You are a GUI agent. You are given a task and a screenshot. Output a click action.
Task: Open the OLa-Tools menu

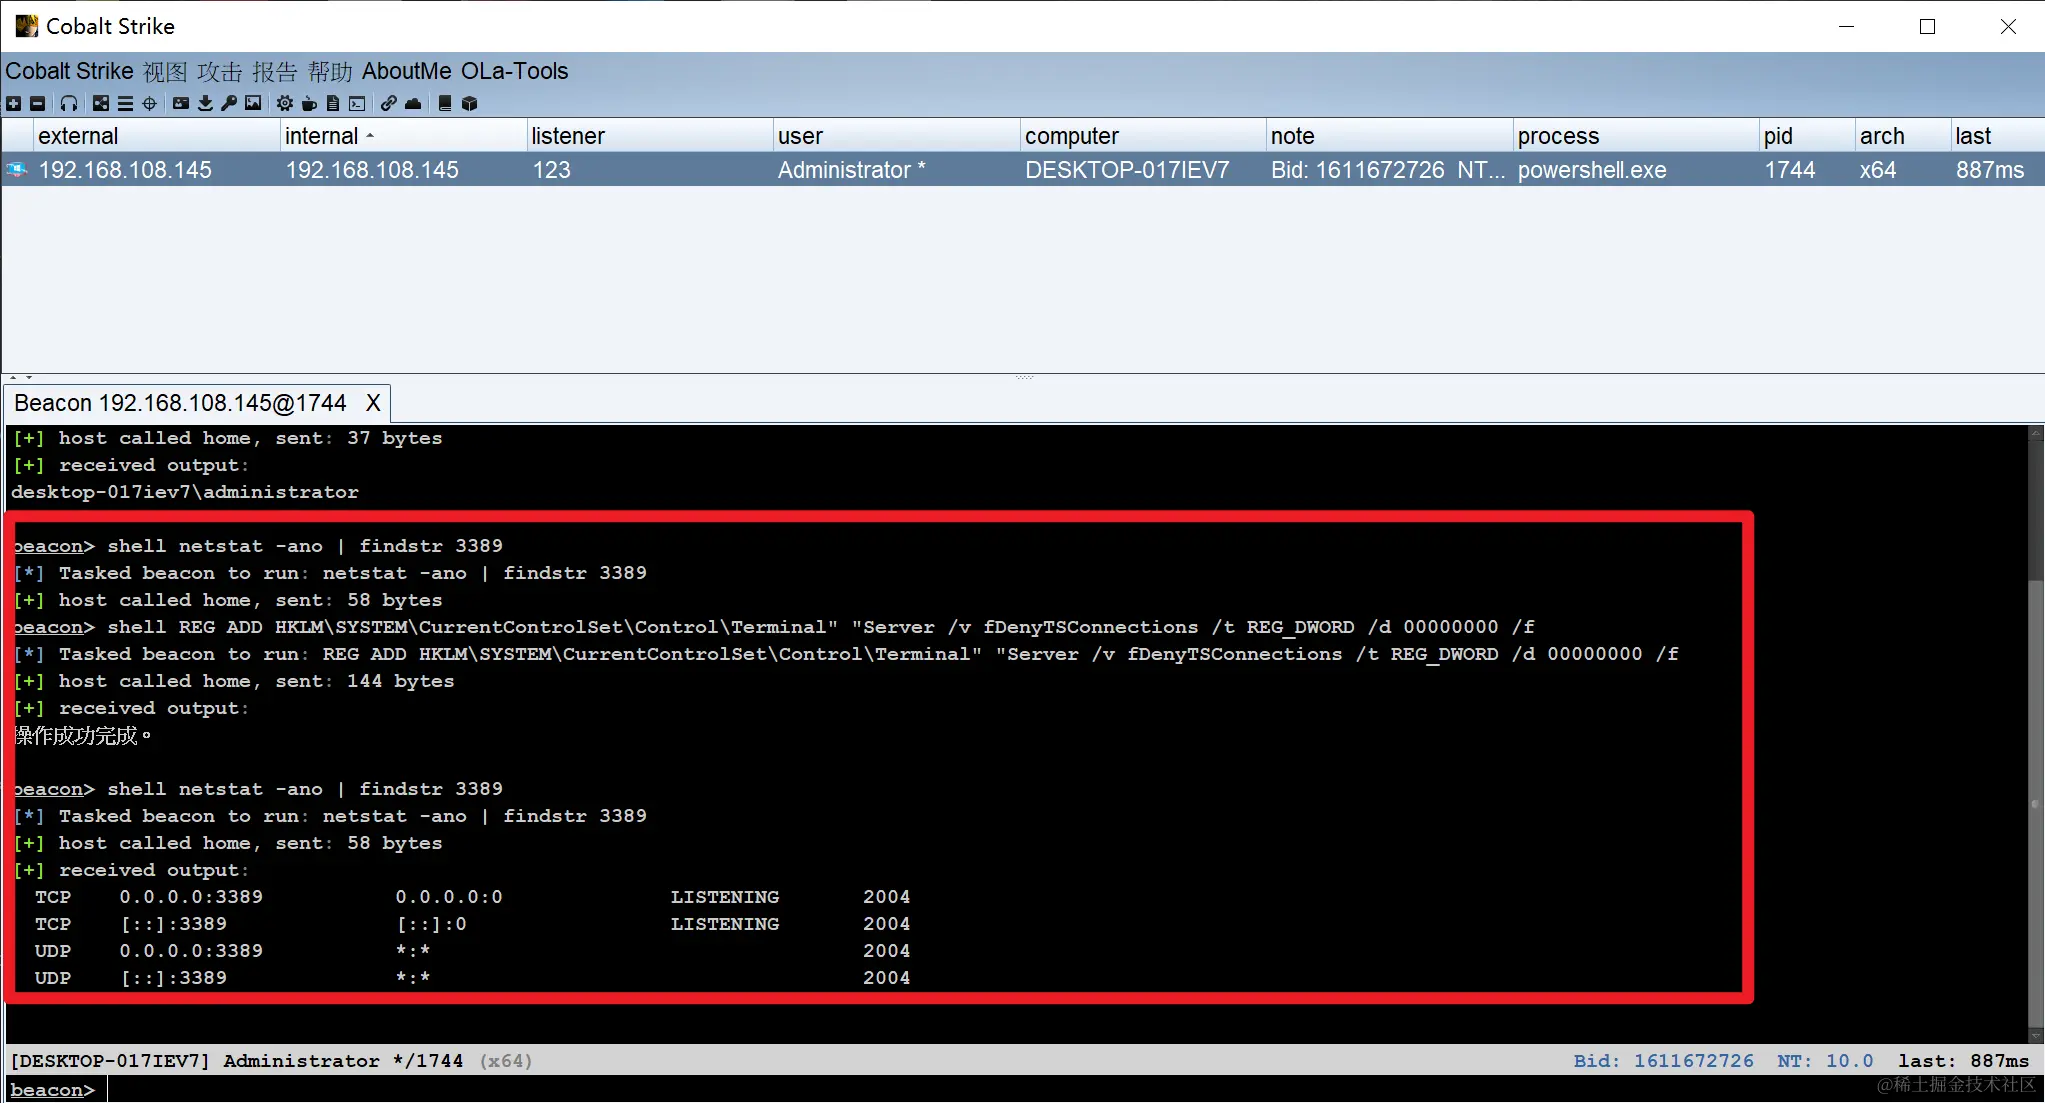coord(514,72)
